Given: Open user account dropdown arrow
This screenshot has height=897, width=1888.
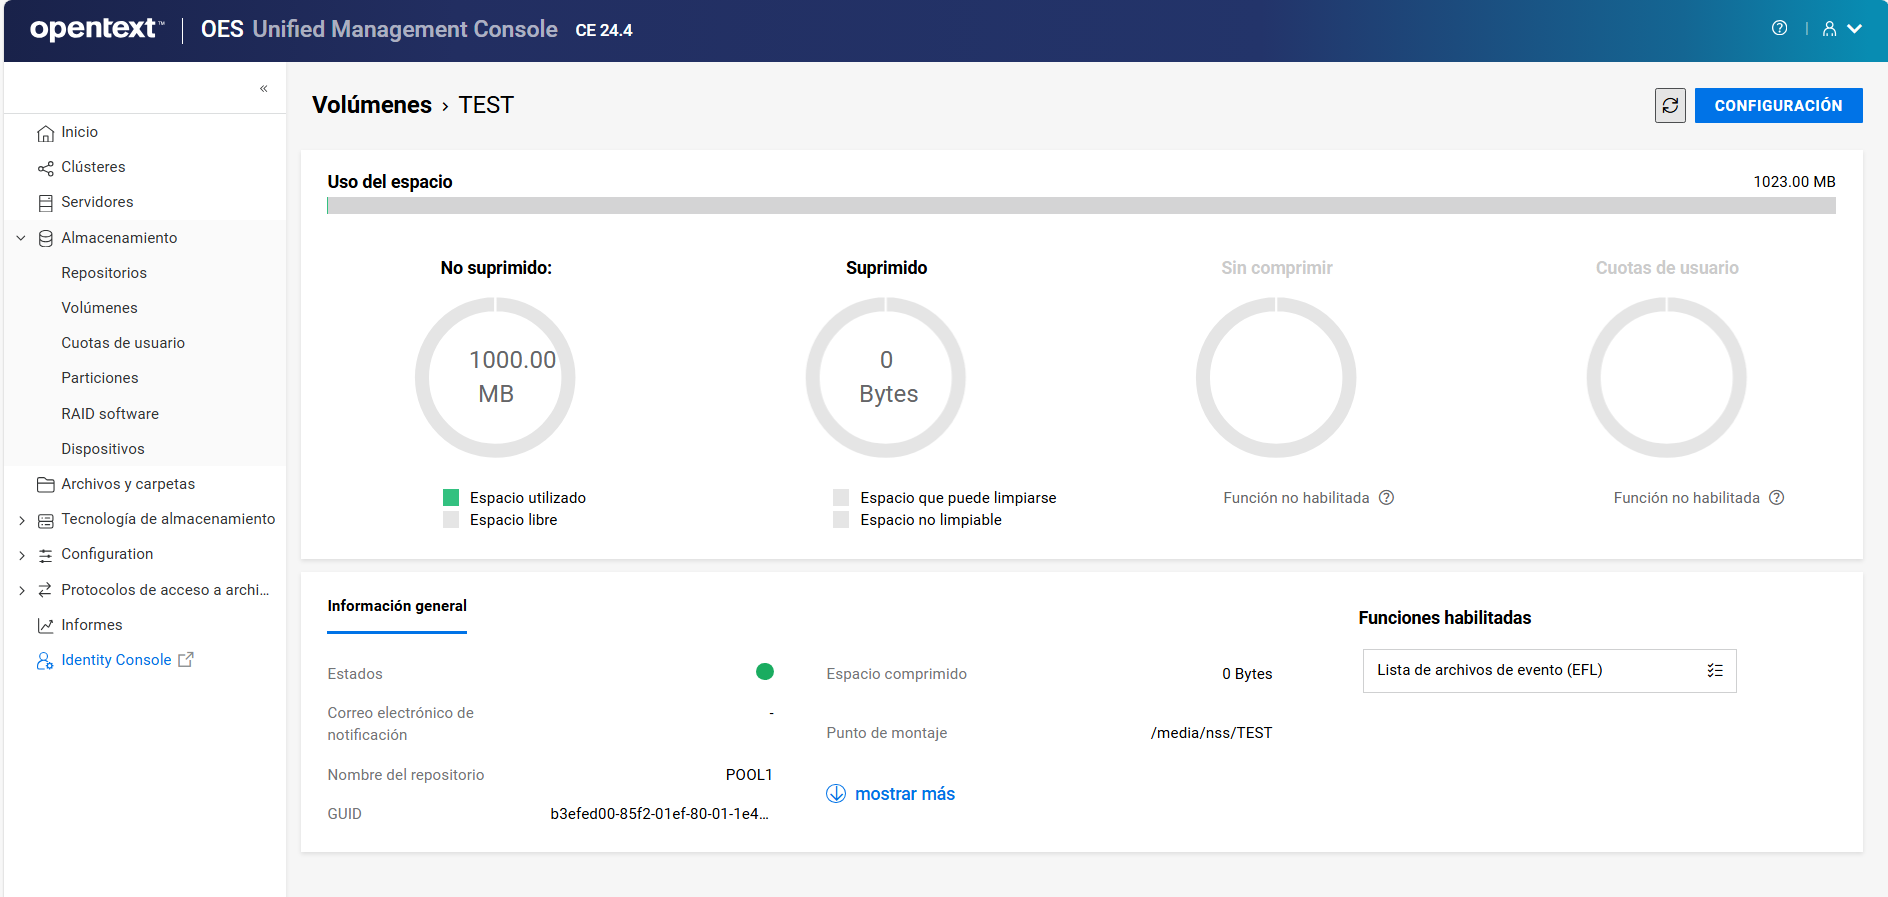Looking at the screenshot, I should click(1855, 29).
